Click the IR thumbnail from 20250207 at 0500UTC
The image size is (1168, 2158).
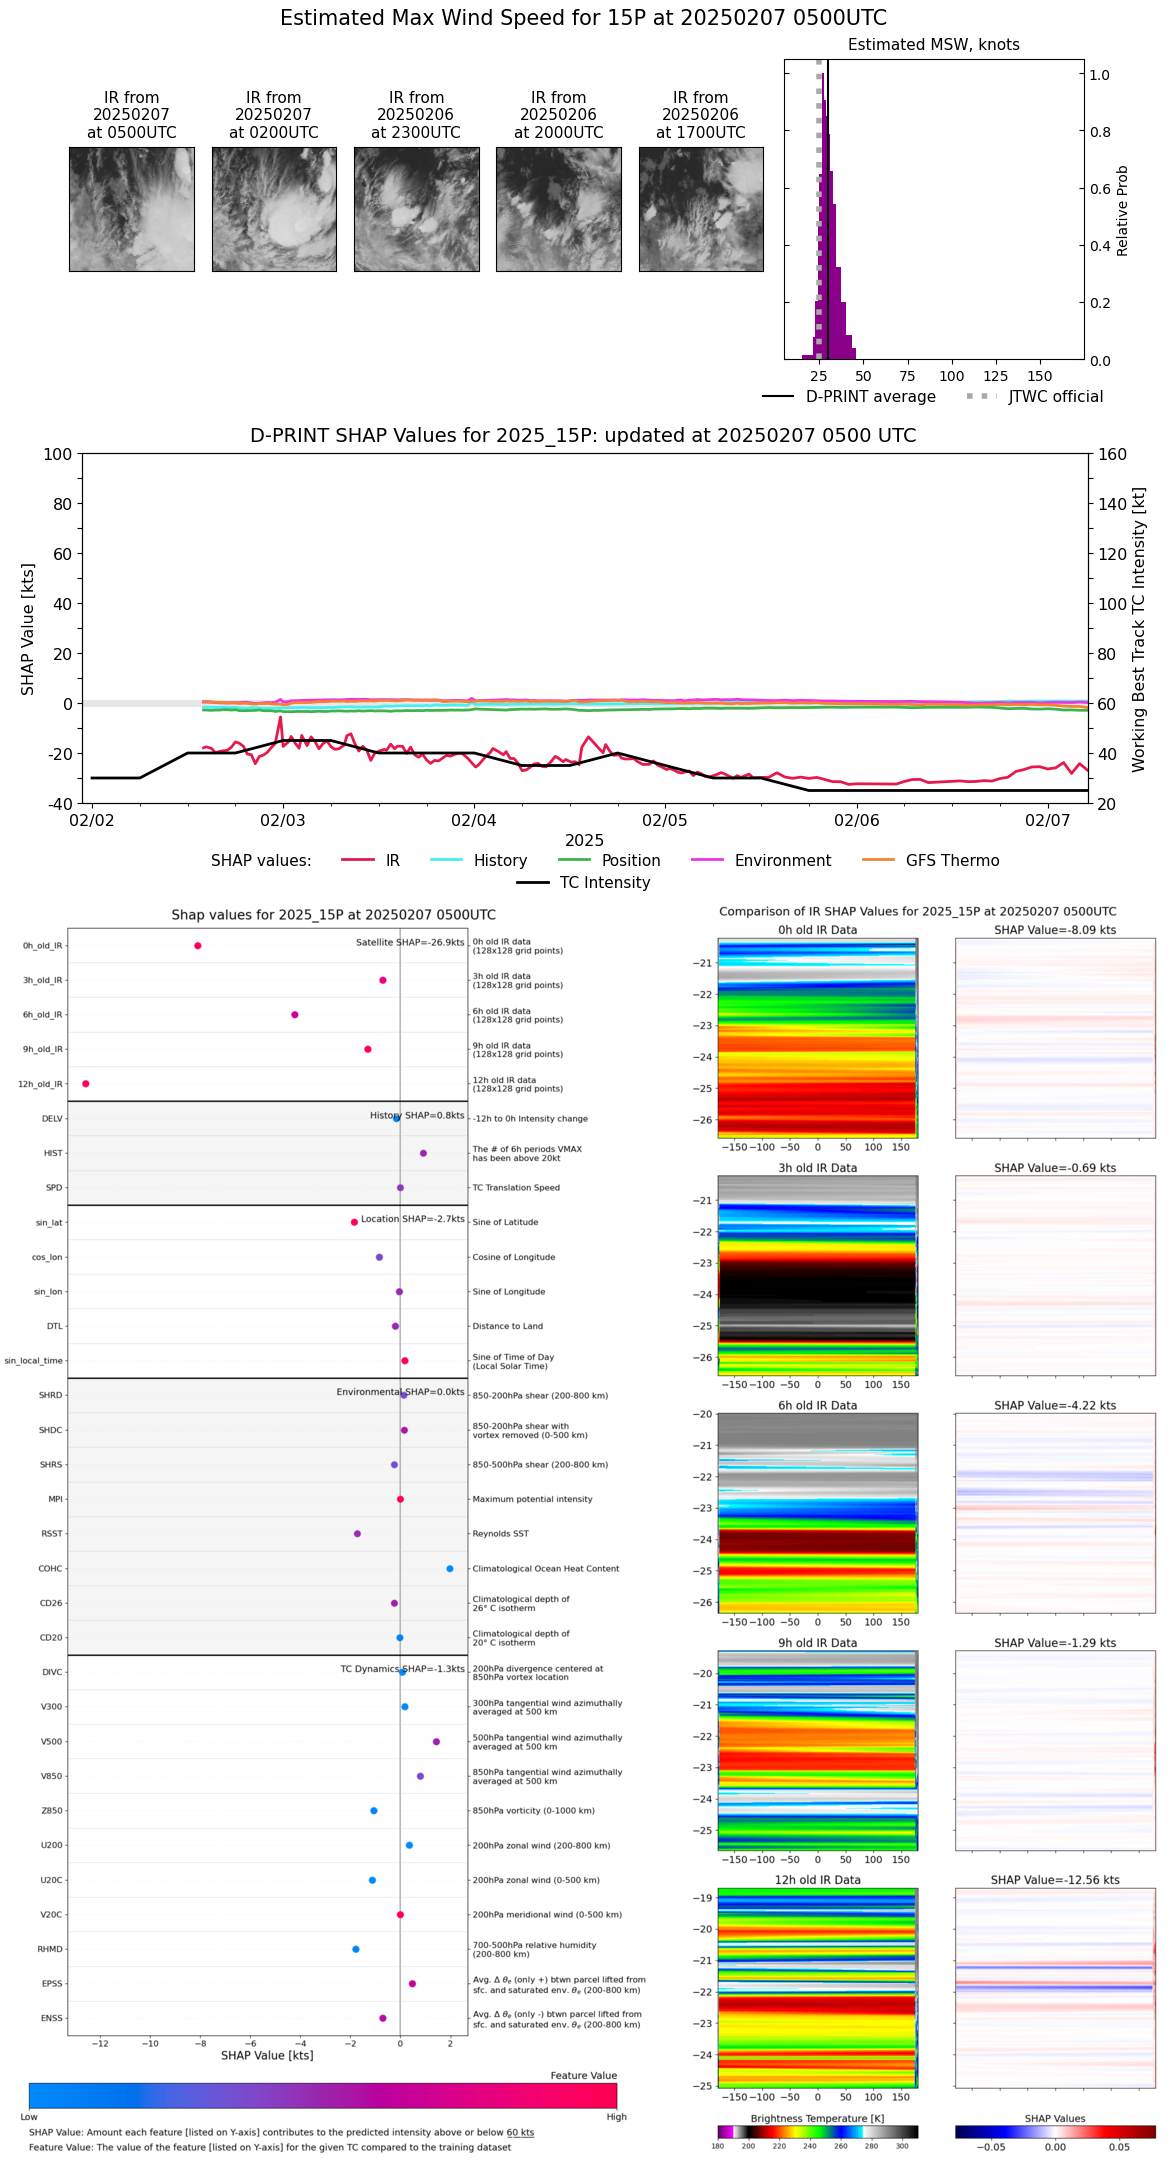pos(131,209)
